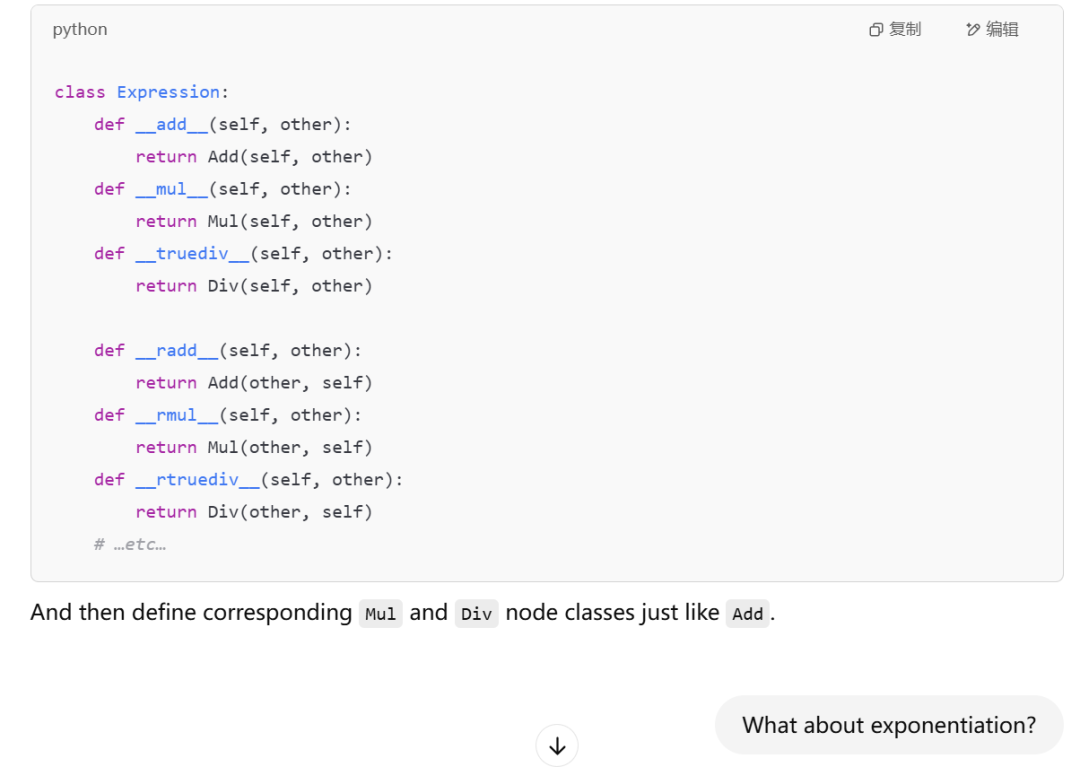1080x767 pixels.
Task: Click the __mul__ method name
Action: [172, 189]
